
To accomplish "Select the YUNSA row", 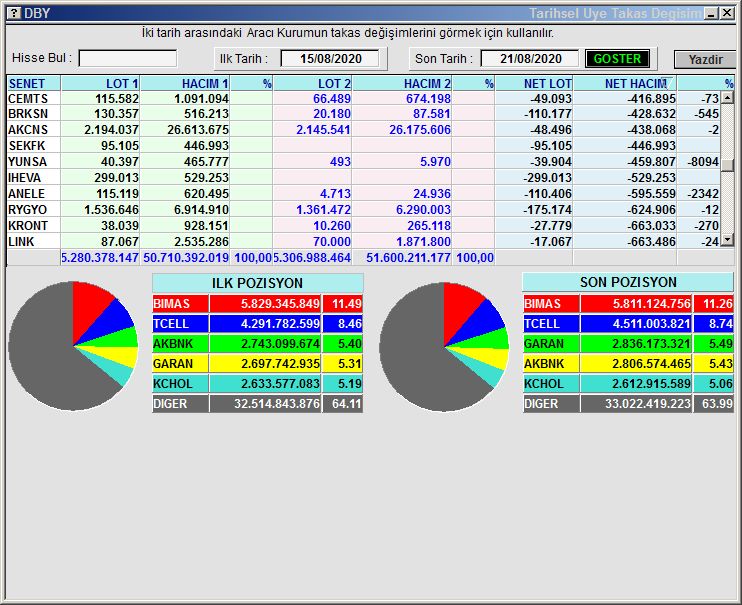I will click(x=363, y=162).
